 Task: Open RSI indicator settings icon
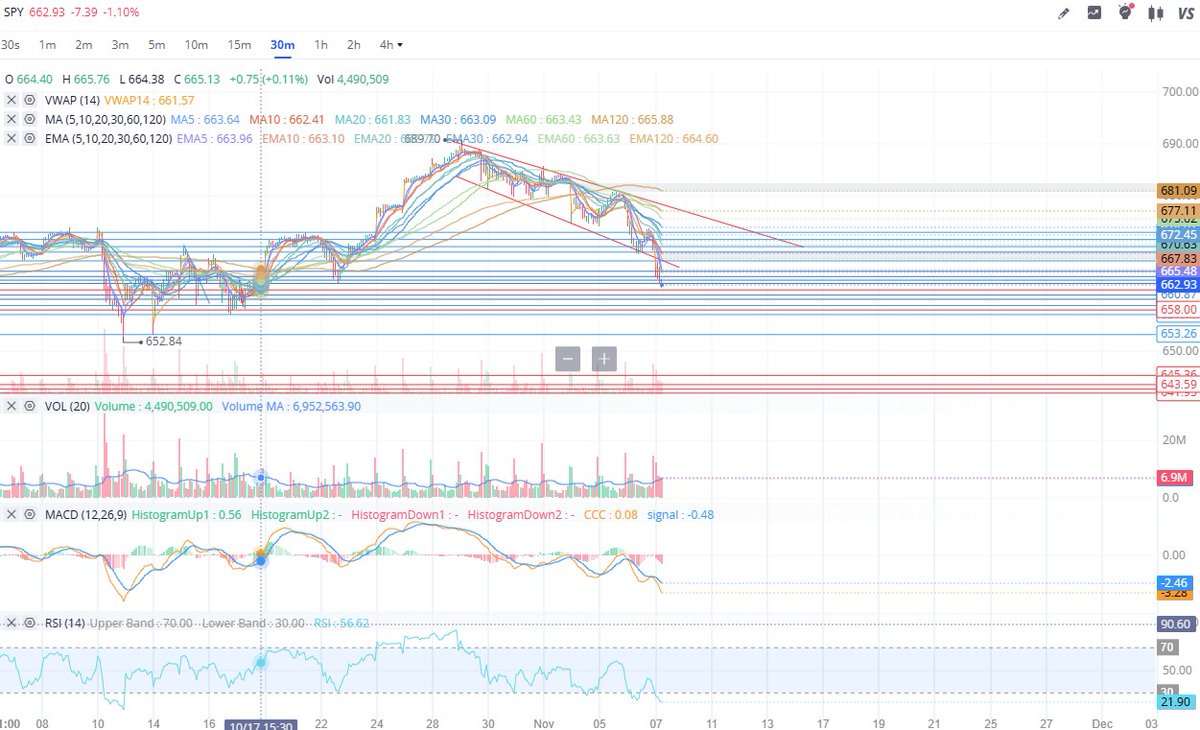point(29,622)
